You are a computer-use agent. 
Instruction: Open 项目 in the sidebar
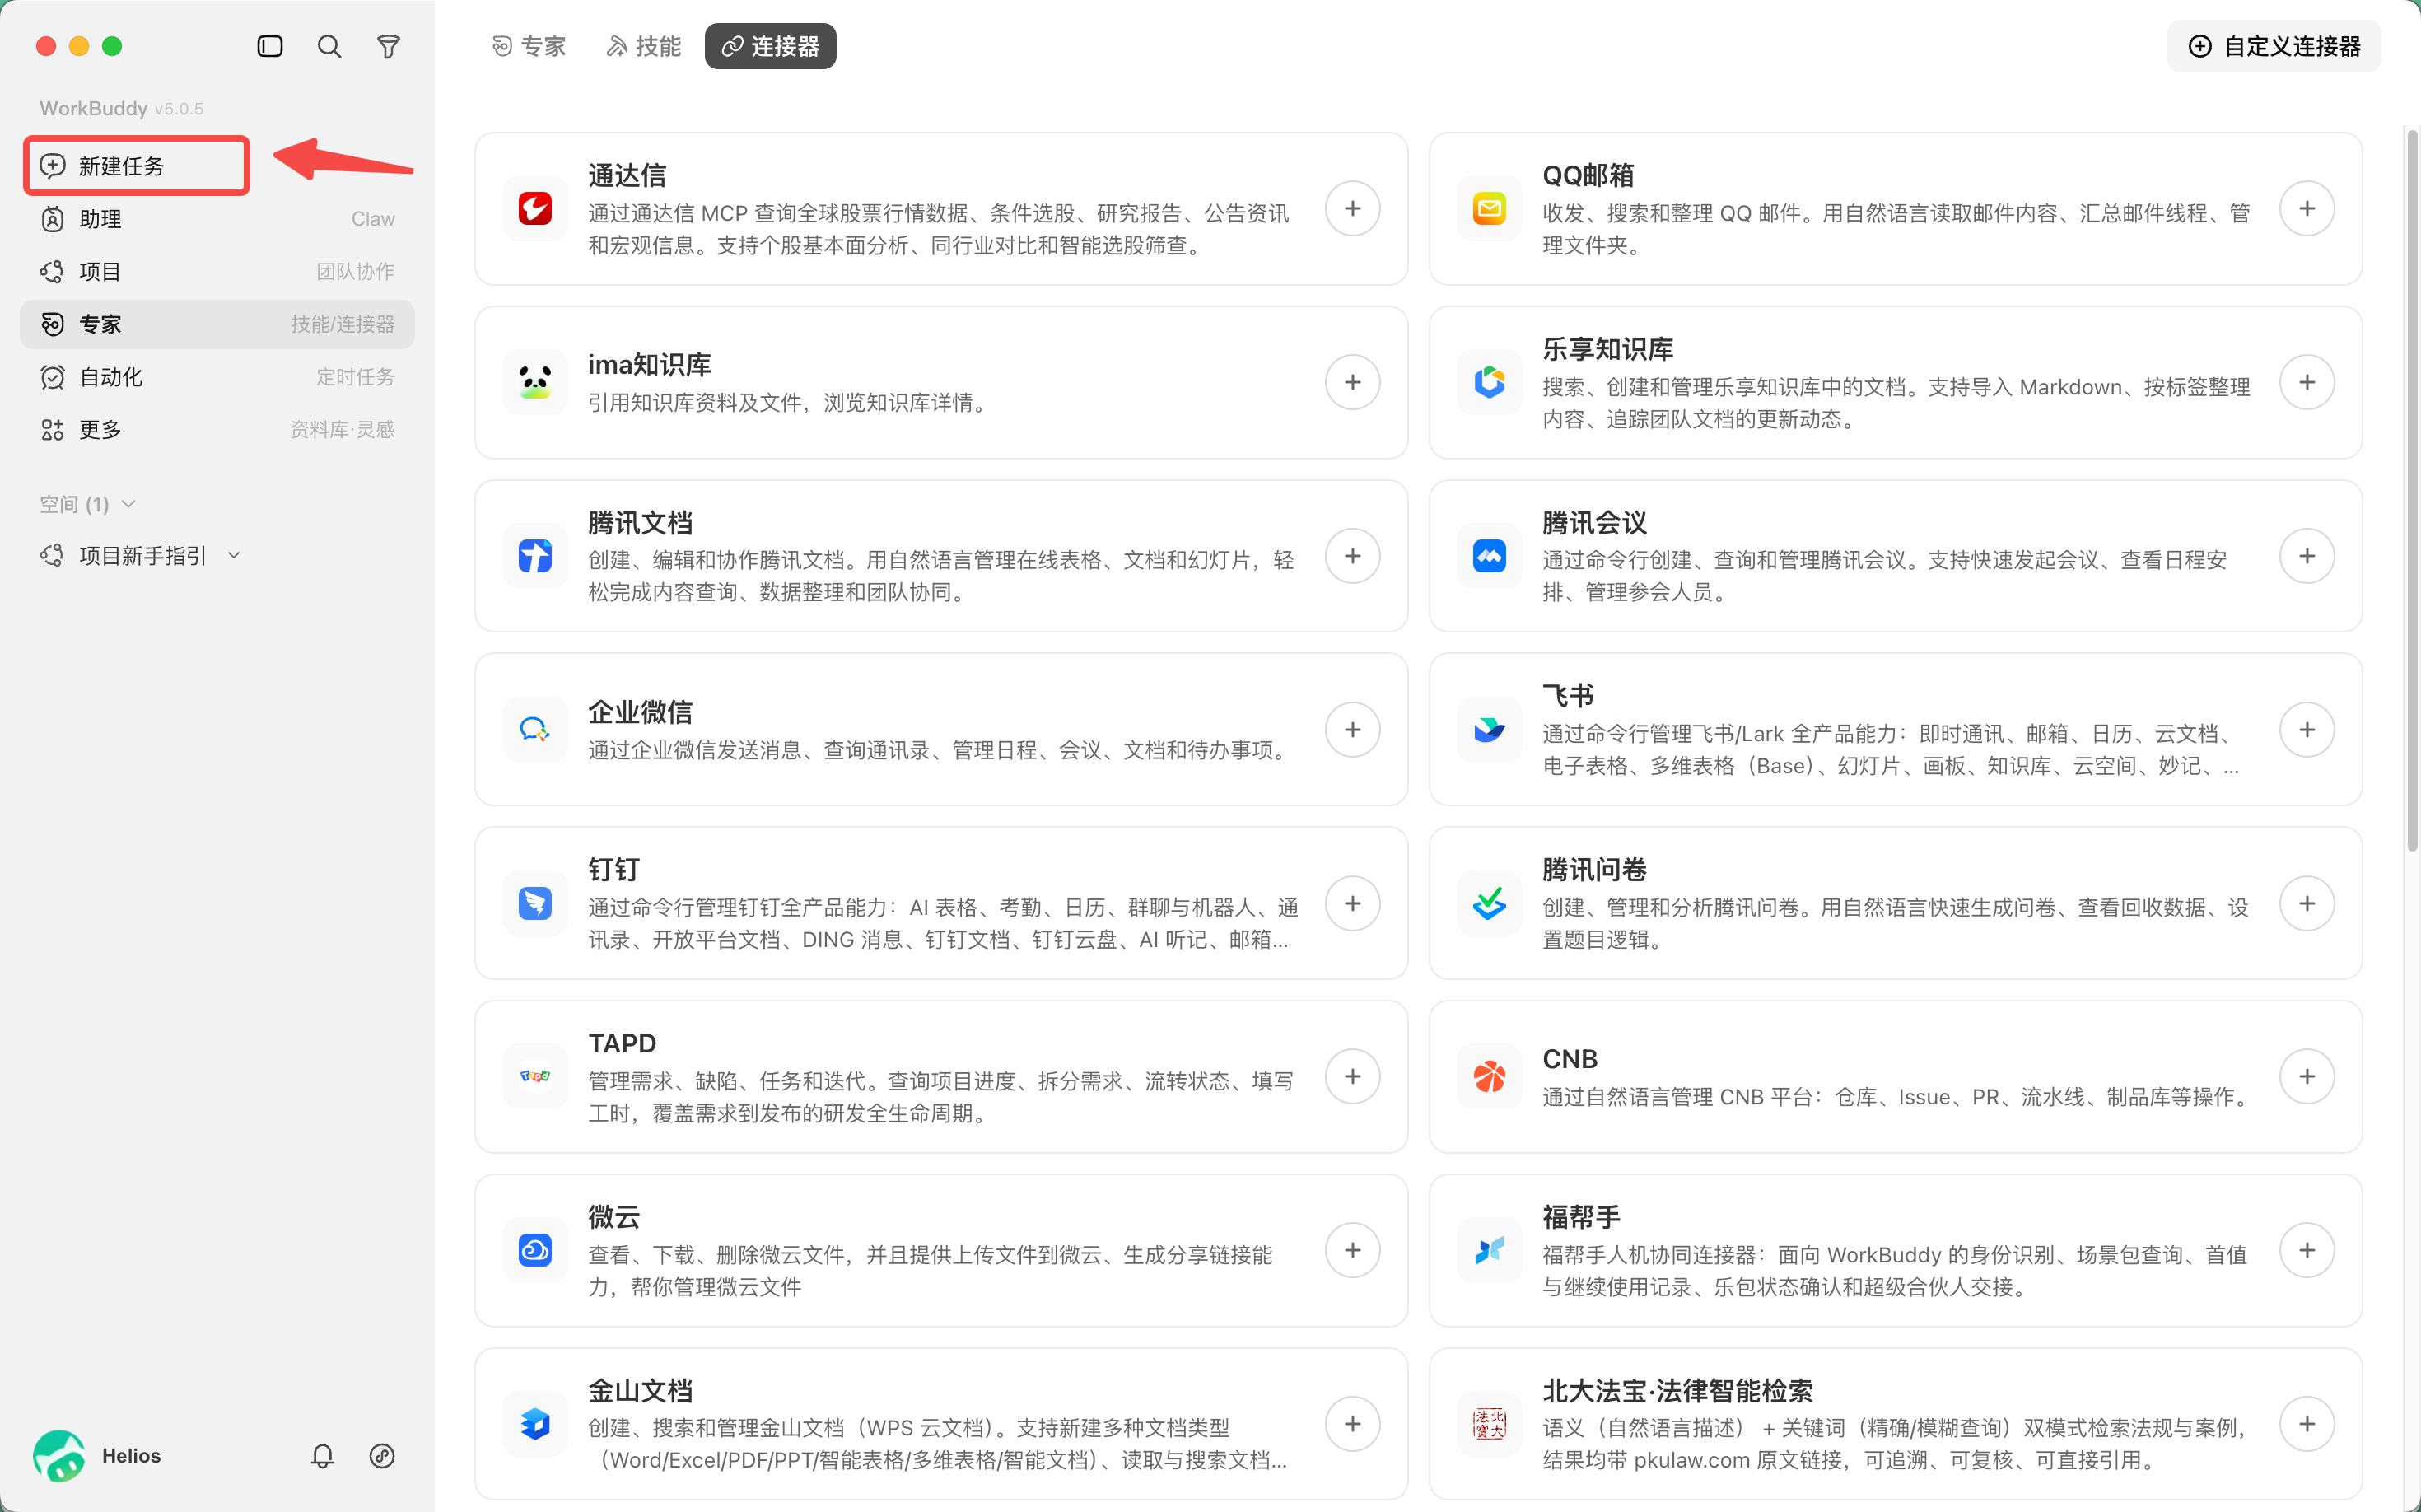click(217, 271)
